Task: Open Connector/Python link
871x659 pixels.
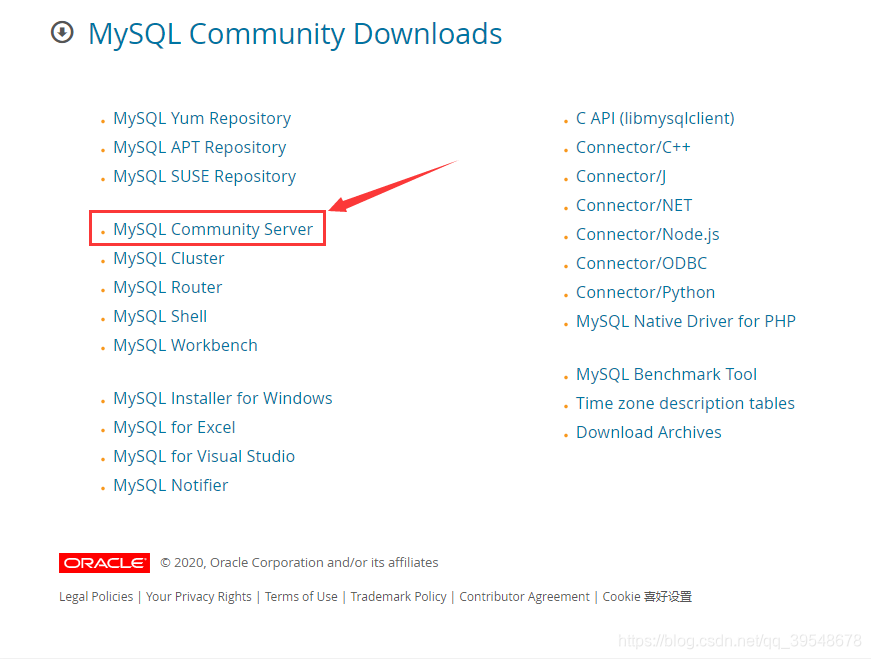Action: pyautogui.click(x=645, y=292)
